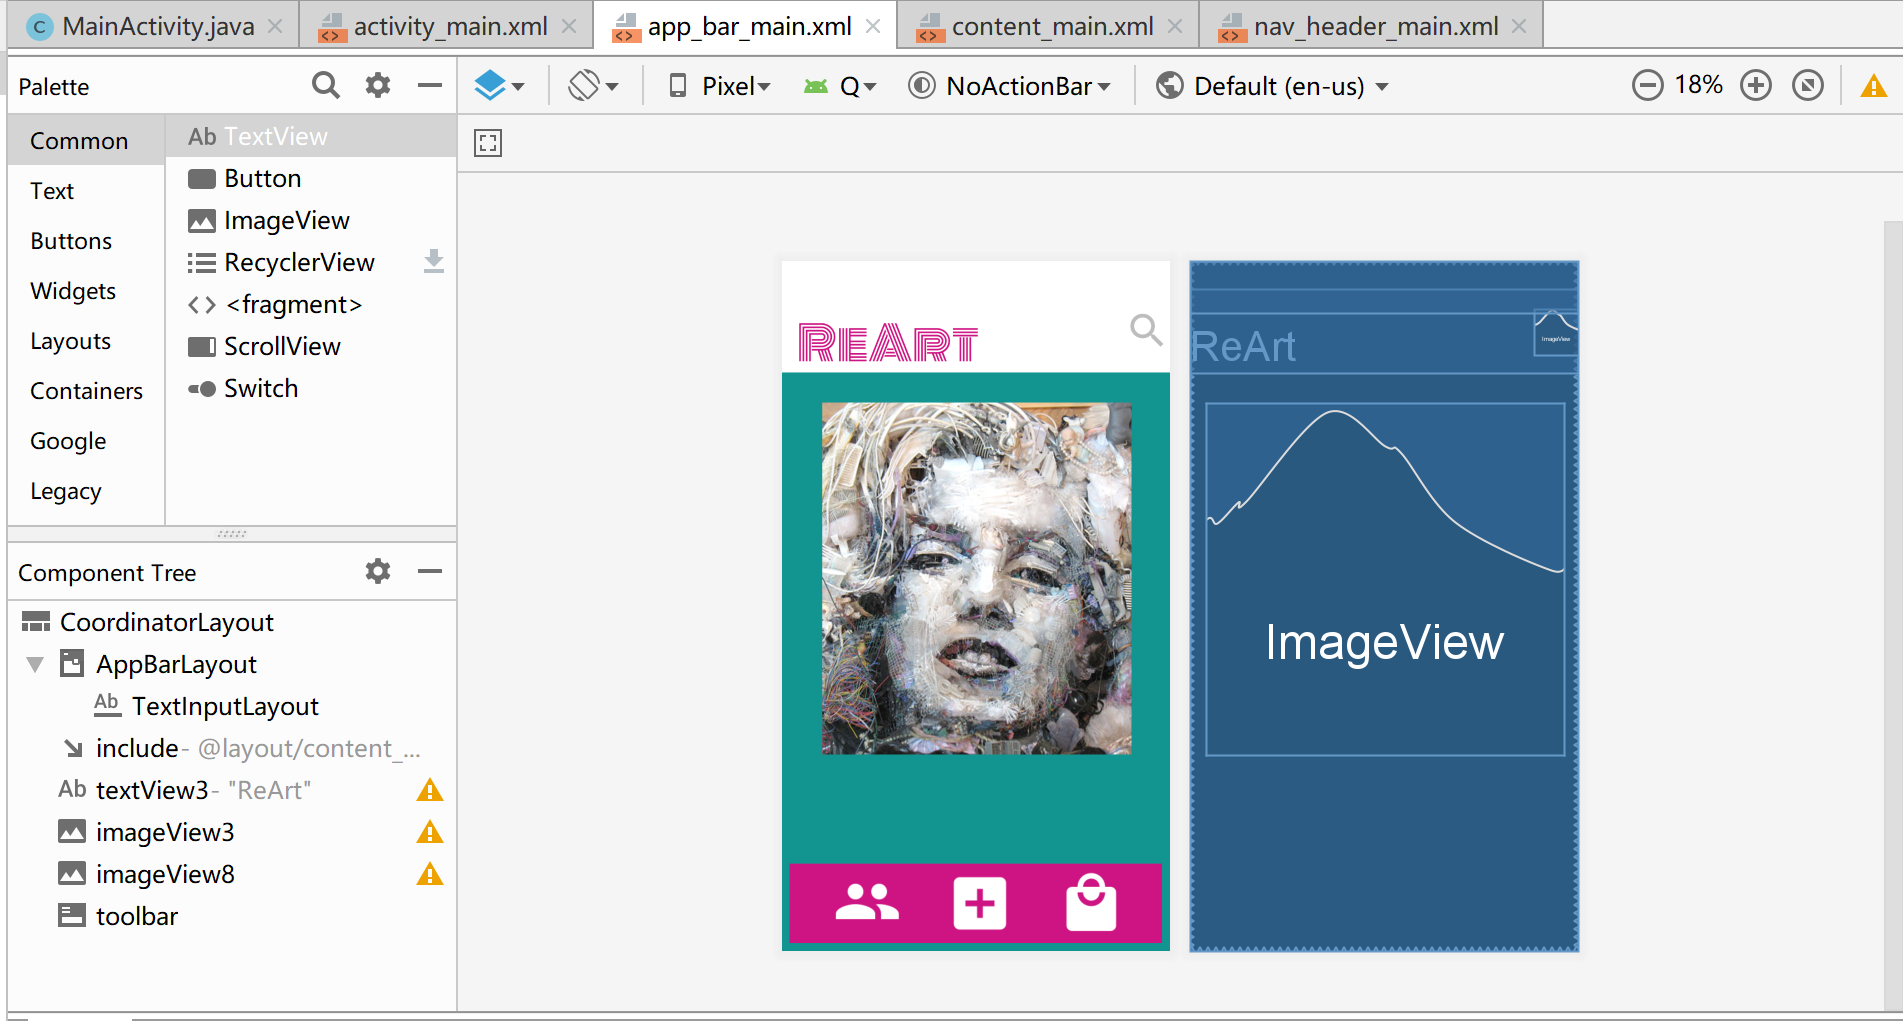Image resolution: width=1903 pixels, height=1021 pixels.
Task: Pick ScrollView from palette
Action: click(x=311, y=346)
